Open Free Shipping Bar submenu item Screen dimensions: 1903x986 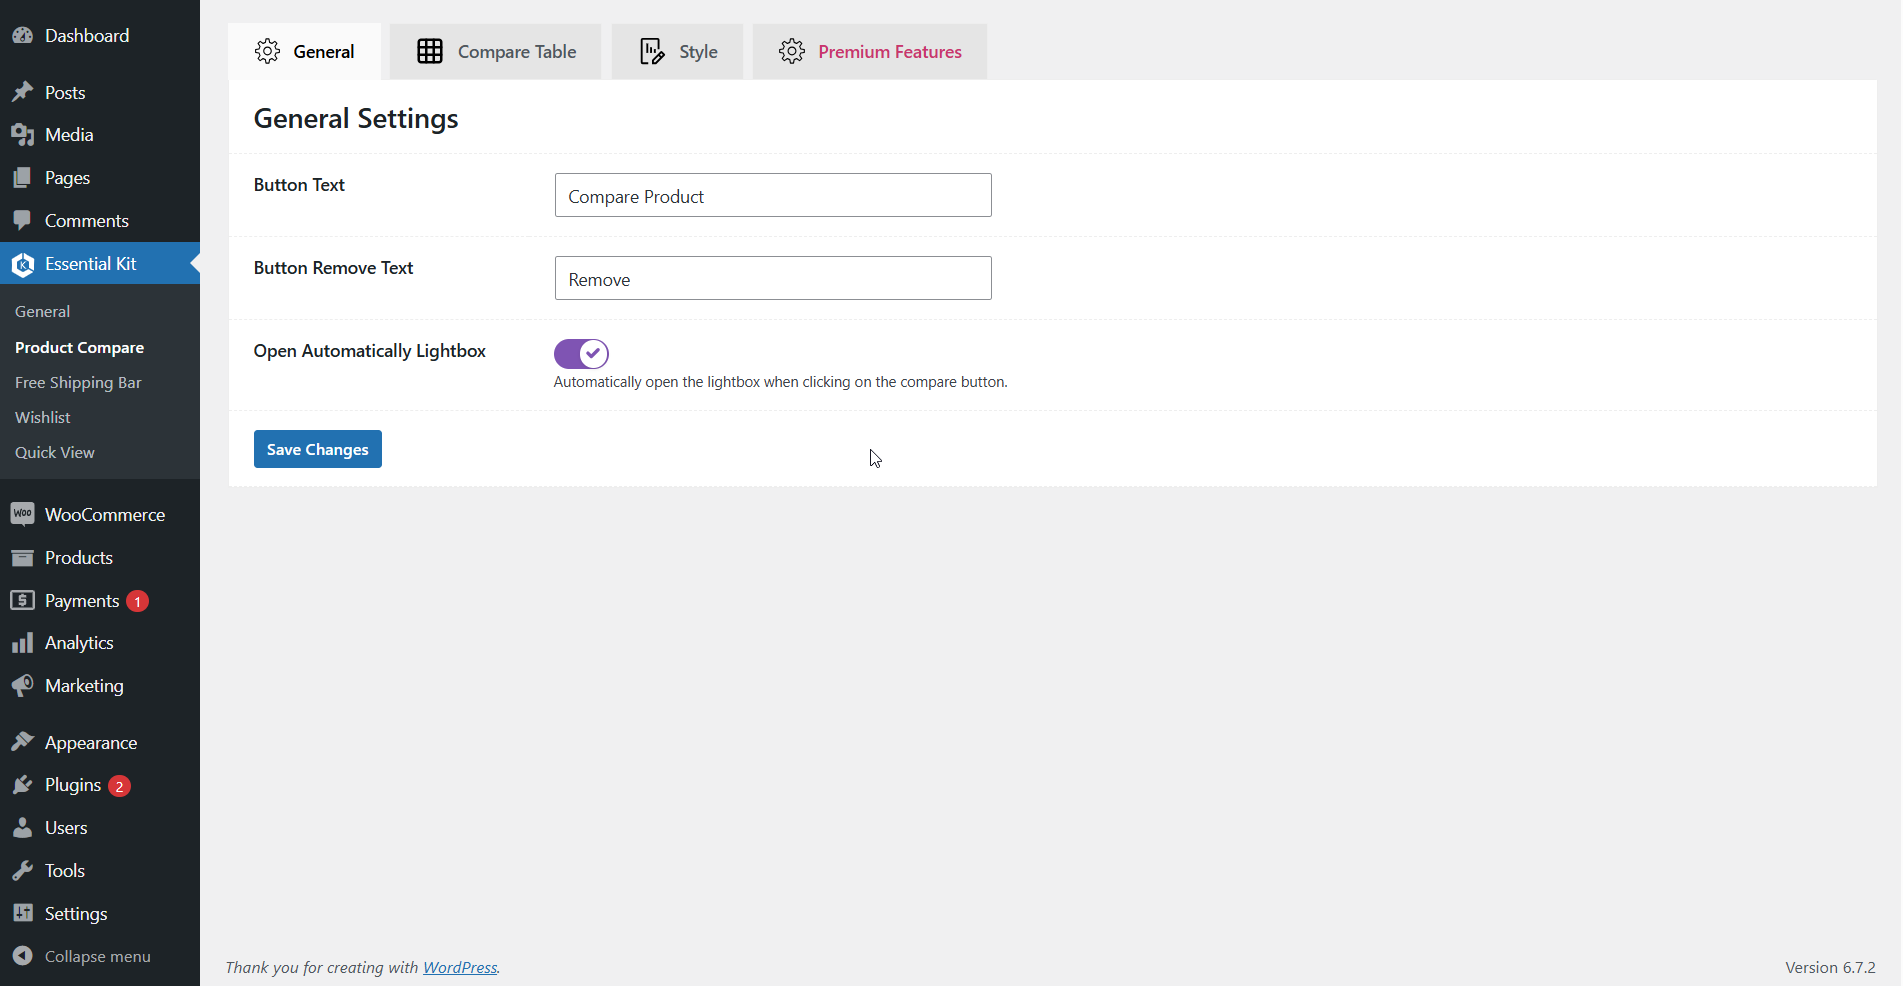click(78, 383)
